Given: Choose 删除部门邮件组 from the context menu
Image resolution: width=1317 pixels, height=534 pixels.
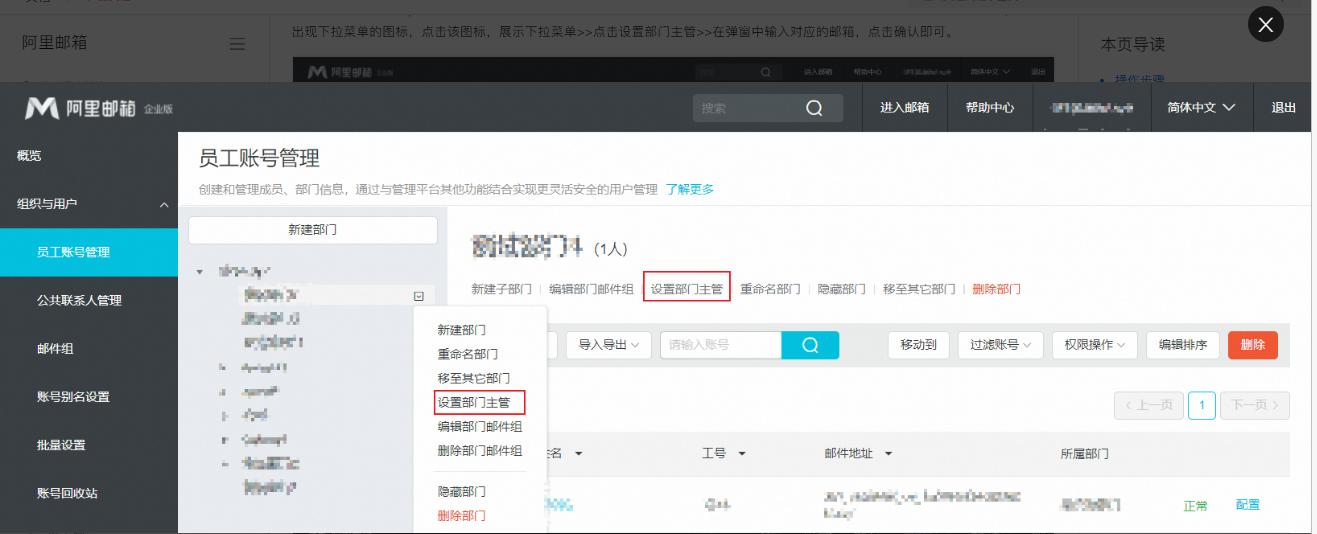Looking at the screenshot, I should tap(480, 451).
